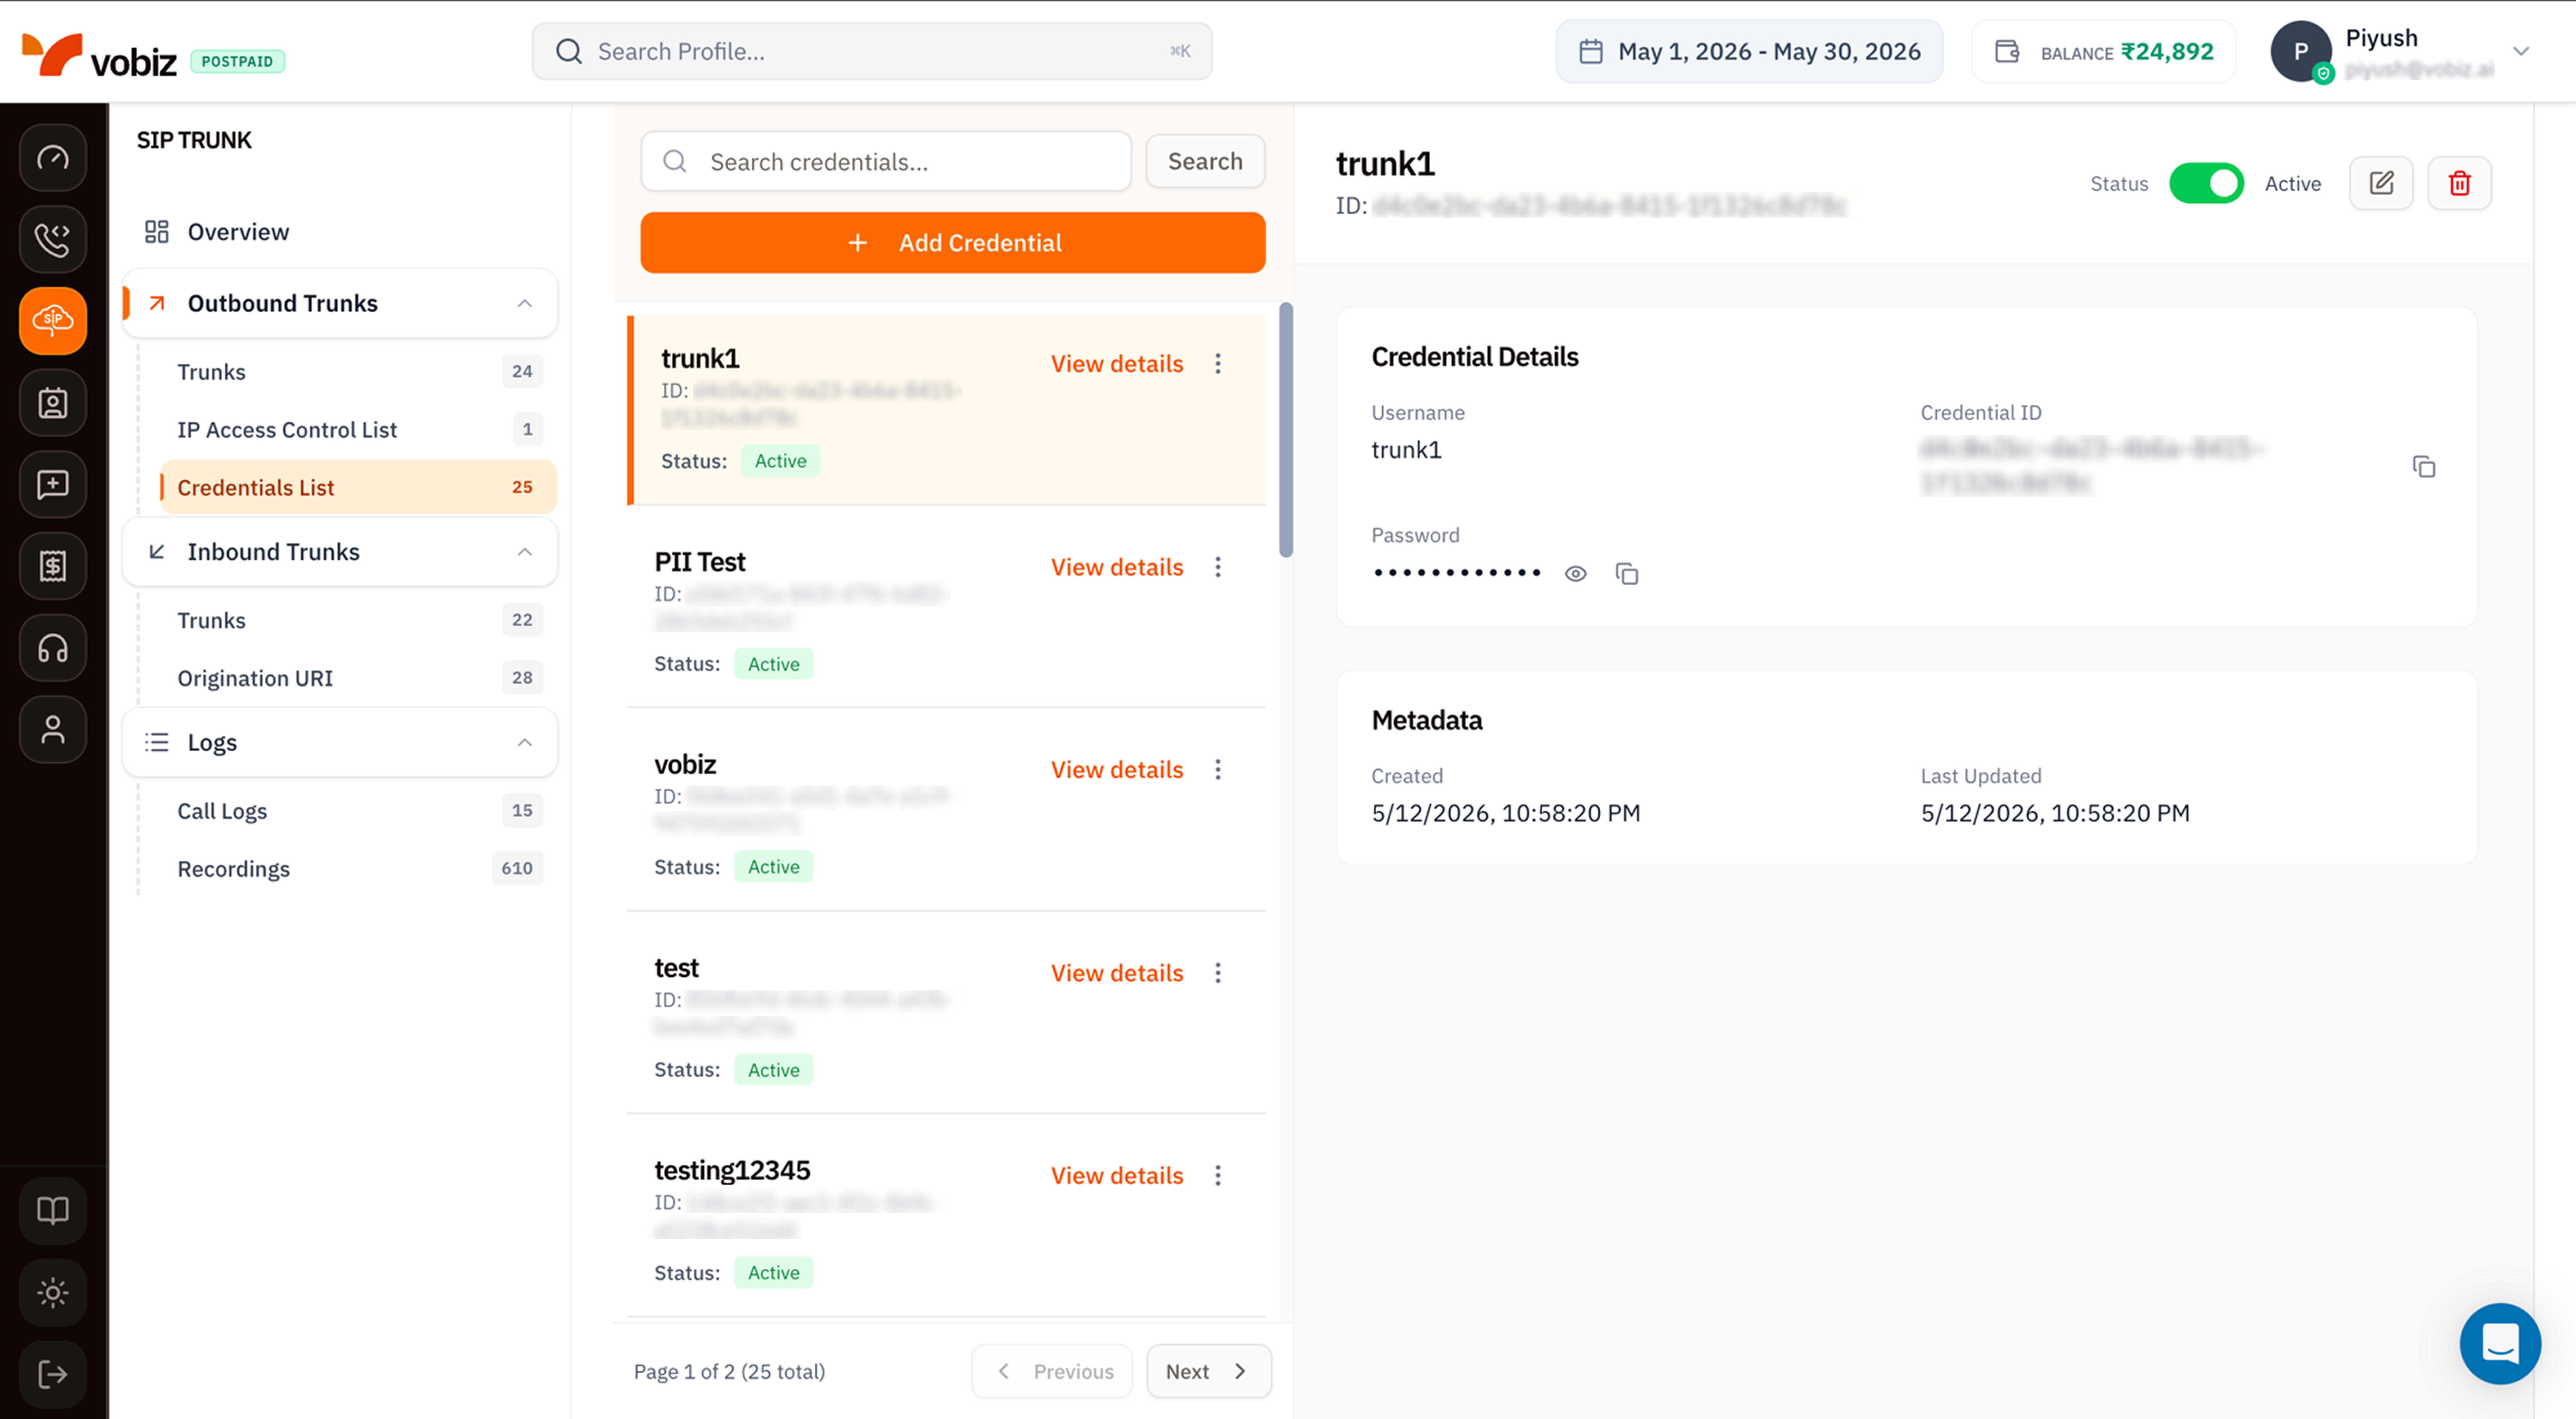This screenshot has height=1419, width=2576.
Task: Open the three-dot menu for vobiz
Action: (x=1218, y=770)
